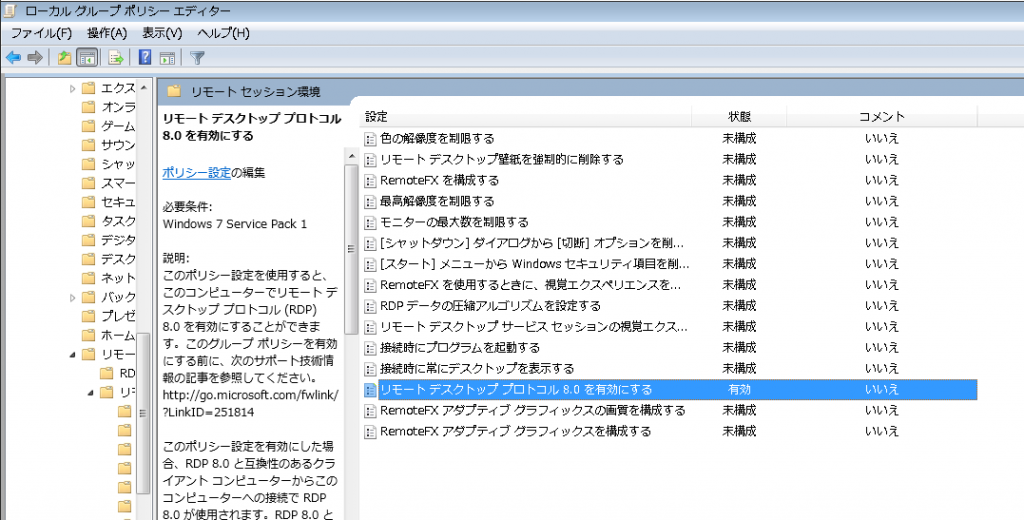Select プレゼ folder in tree
The height and width of the screenshot is (520, 1024).
(x=118, y=316)
